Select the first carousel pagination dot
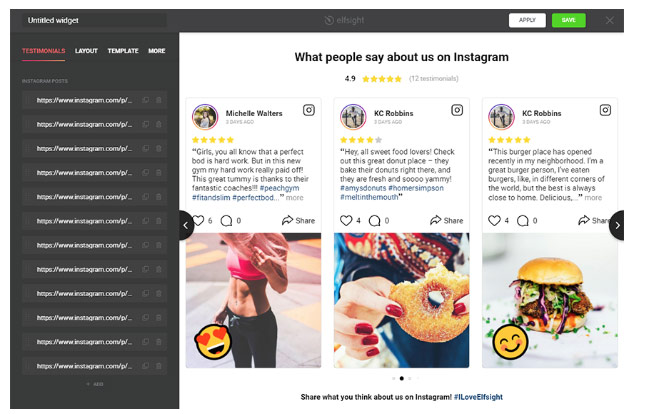 [x=394, y=379]
